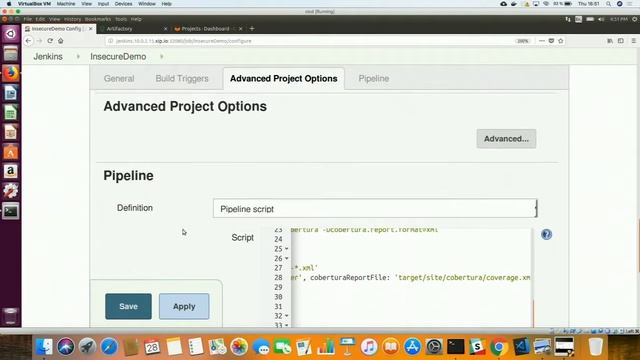Viewport: 640px width, 360px height.
Task: Open Ubuntu volume indicator in top panel
Action: point(601,19)
